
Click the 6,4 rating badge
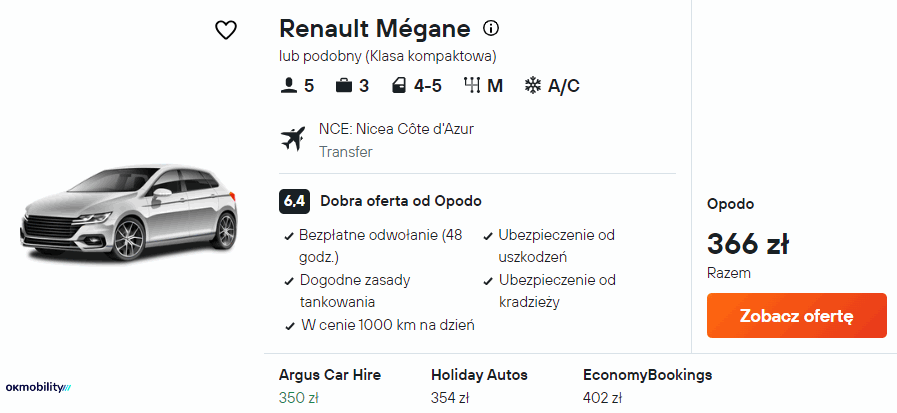[x=294, y=201]
